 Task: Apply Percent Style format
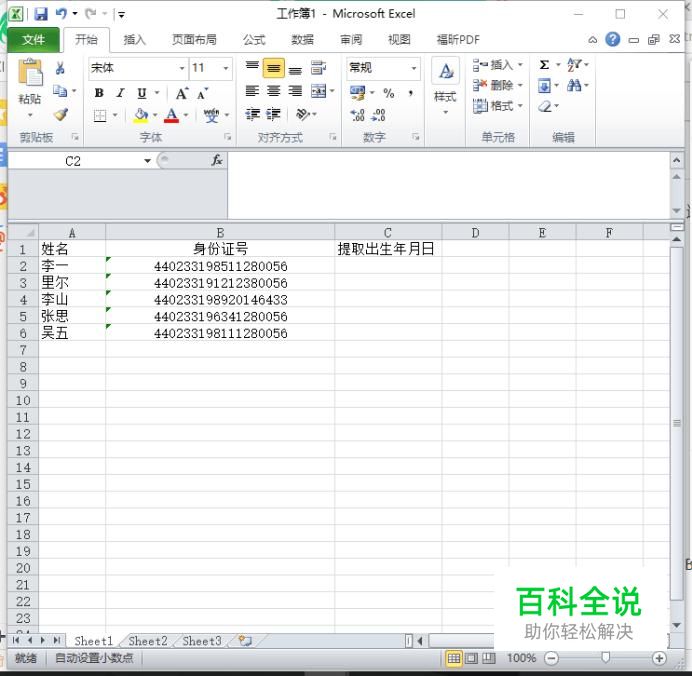pyautogui.click(x=388, y=93)
